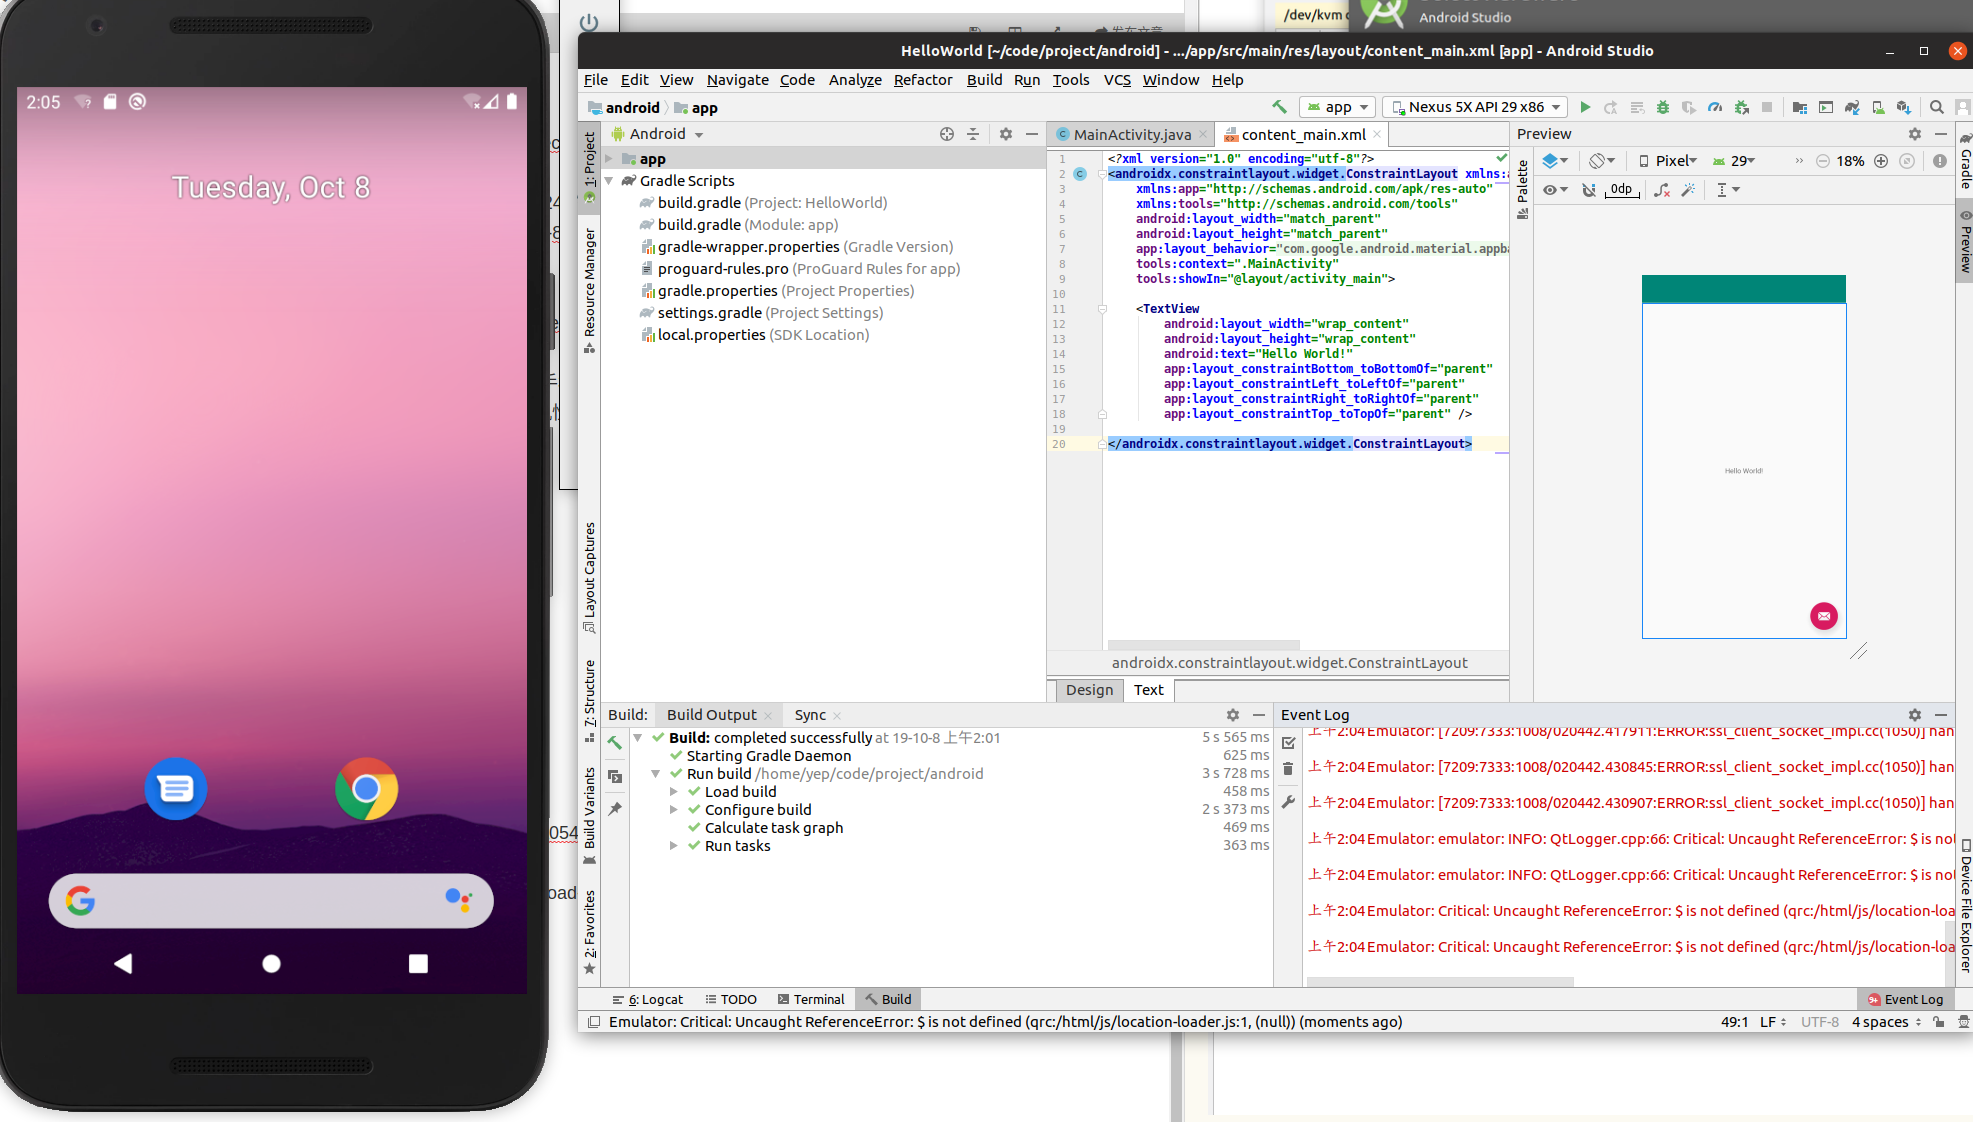The image size is (1973, 1122).
Task: Click Restore Layout icon in Build panel
Action: 615,776
